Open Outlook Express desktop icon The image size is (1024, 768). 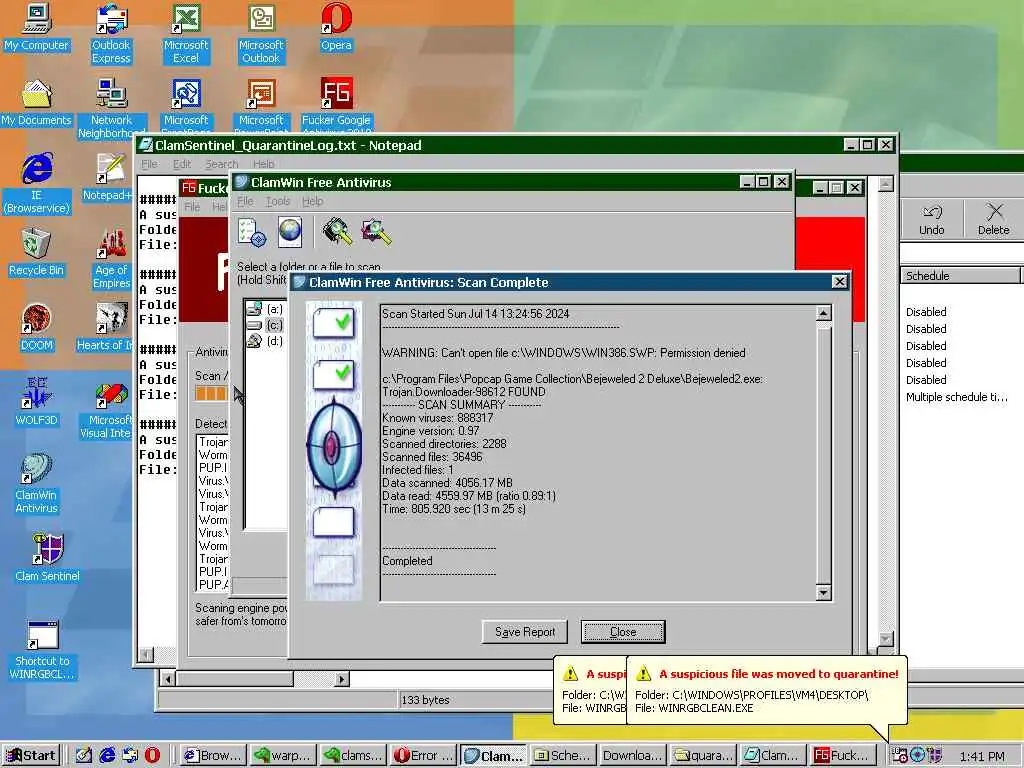coord(111,33)
